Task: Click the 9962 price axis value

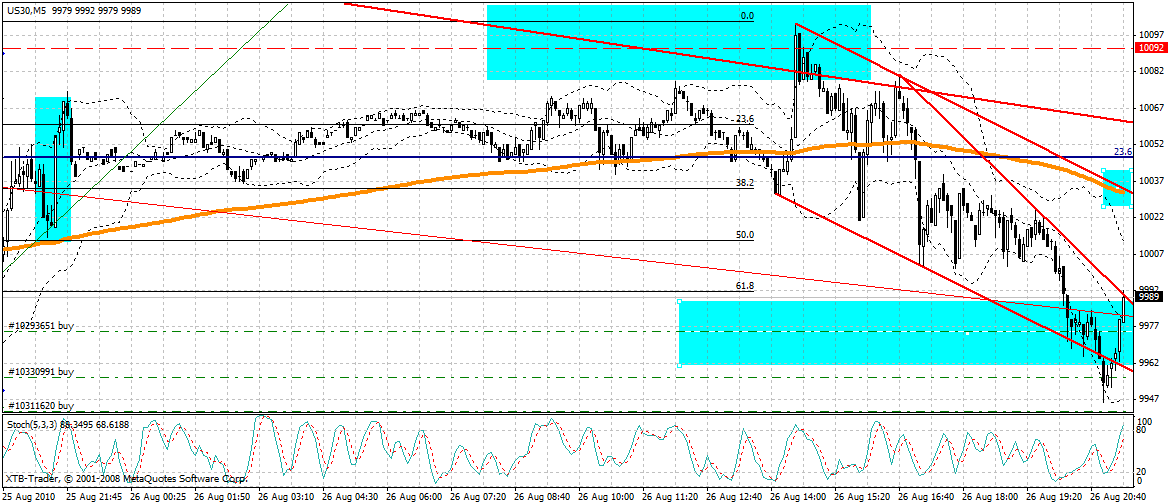Action: 1149,362
